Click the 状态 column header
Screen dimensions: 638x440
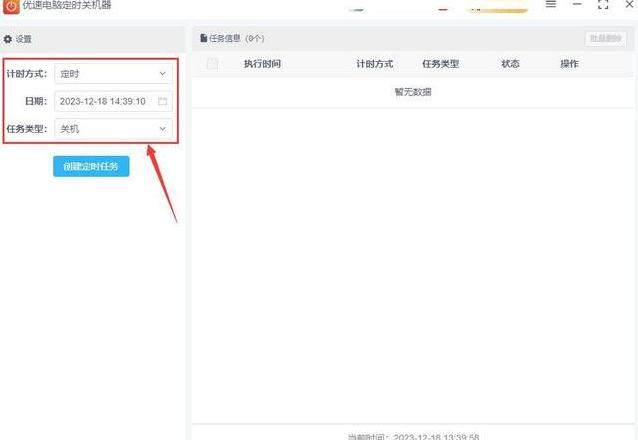pos(510,64)
